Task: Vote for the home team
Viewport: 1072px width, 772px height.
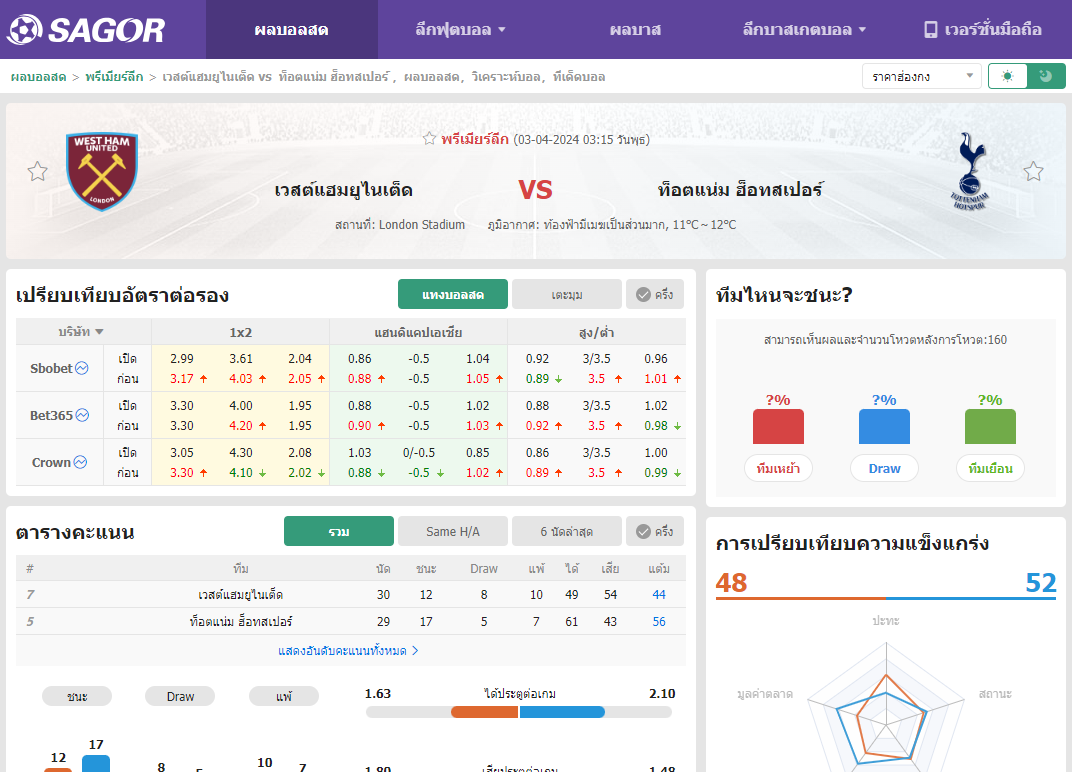Action: tap(778, 468)
